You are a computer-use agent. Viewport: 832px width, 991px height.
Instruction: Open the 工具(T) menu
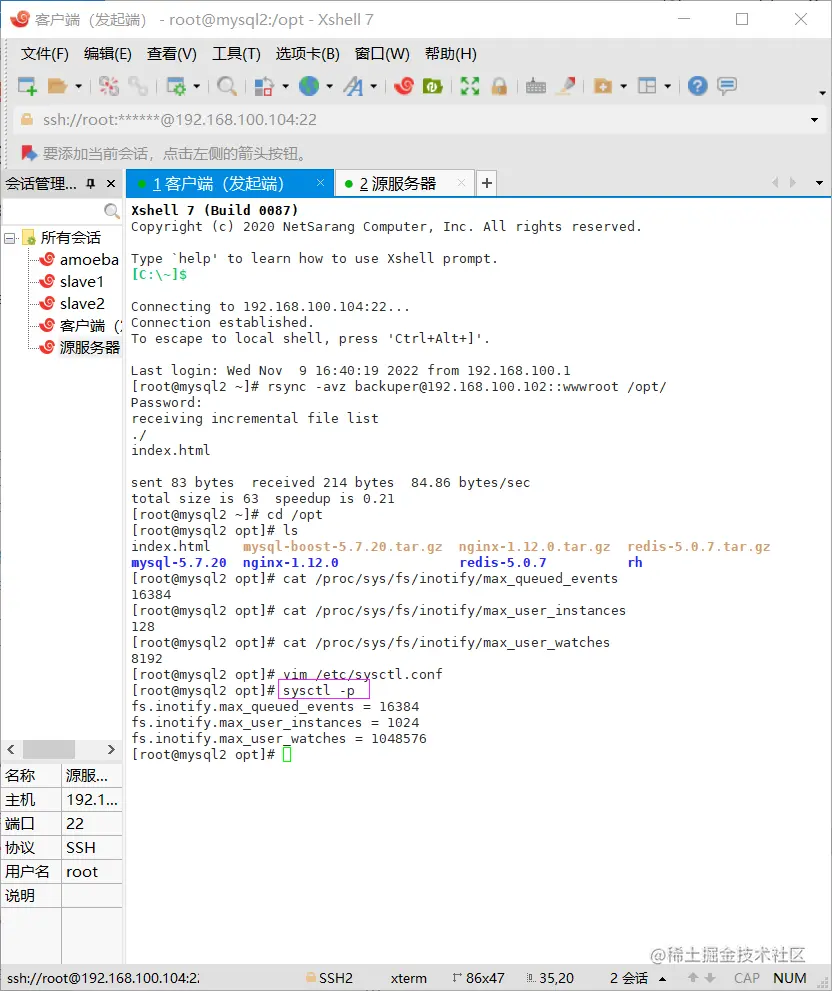point(236,54)
